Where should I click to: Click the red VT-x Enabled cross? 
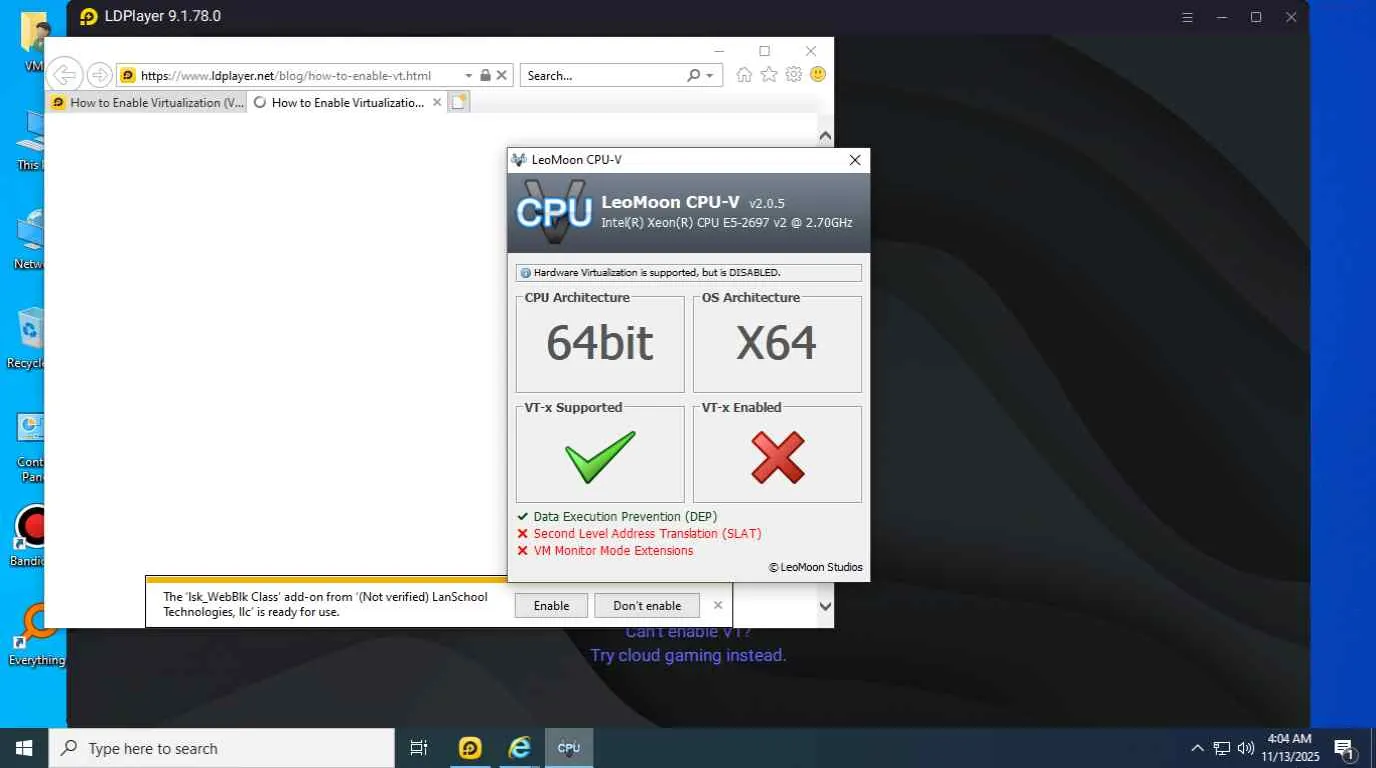[x=778, y=457]
